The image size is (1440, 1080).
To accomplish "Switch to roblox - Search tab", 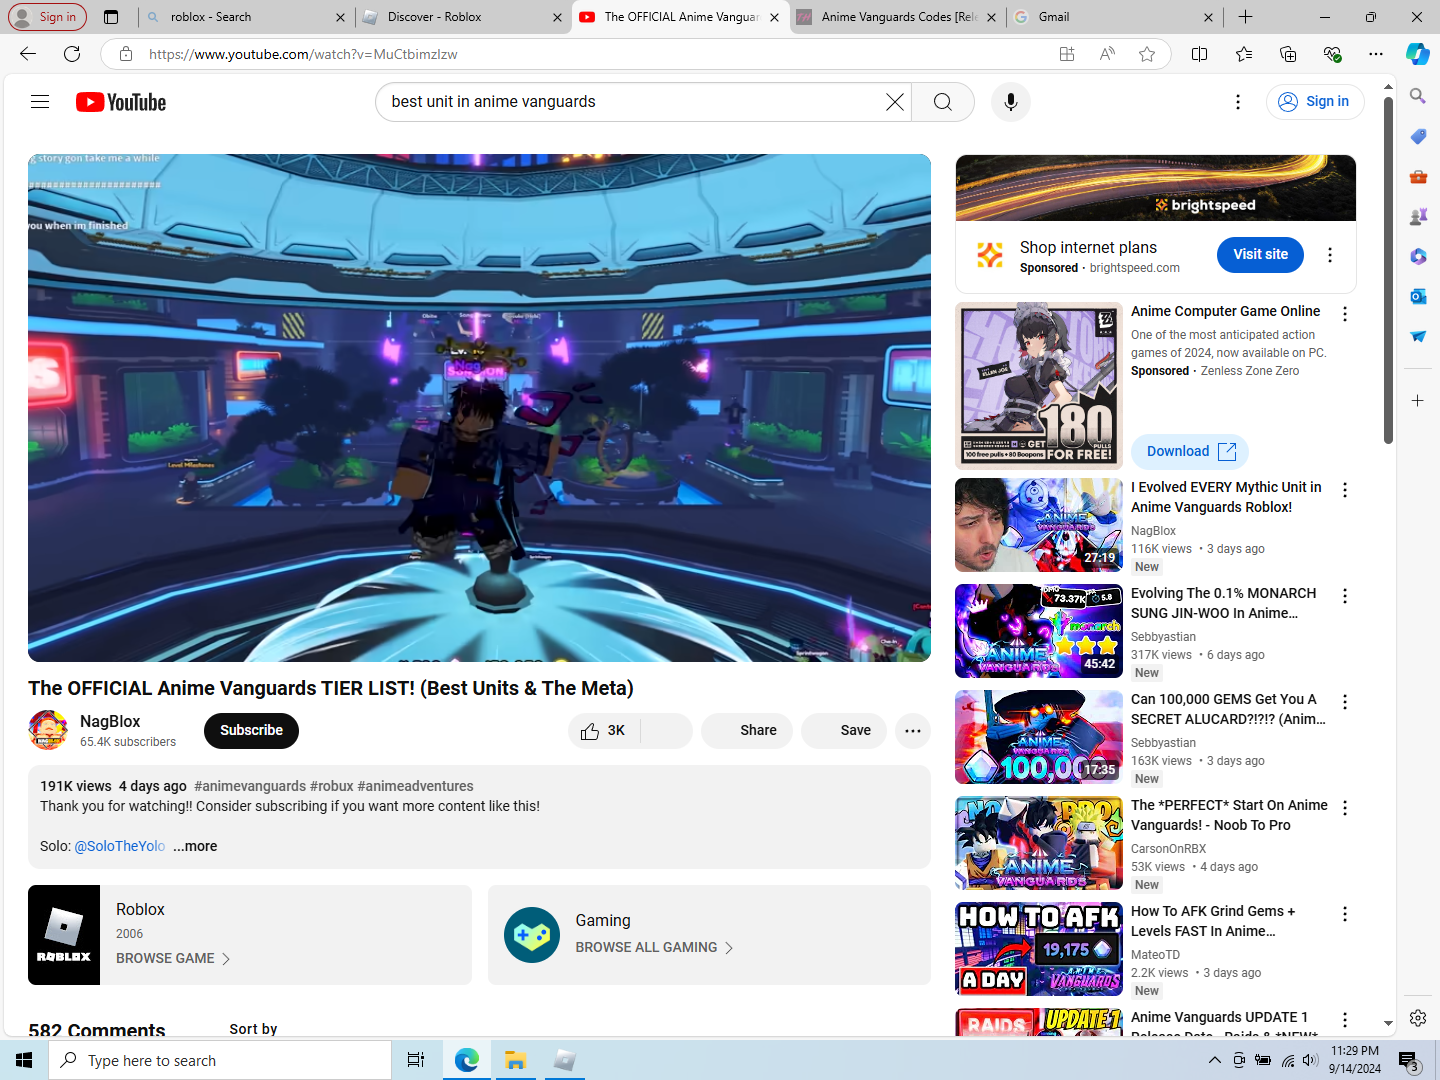I will (x=245, y=17).
